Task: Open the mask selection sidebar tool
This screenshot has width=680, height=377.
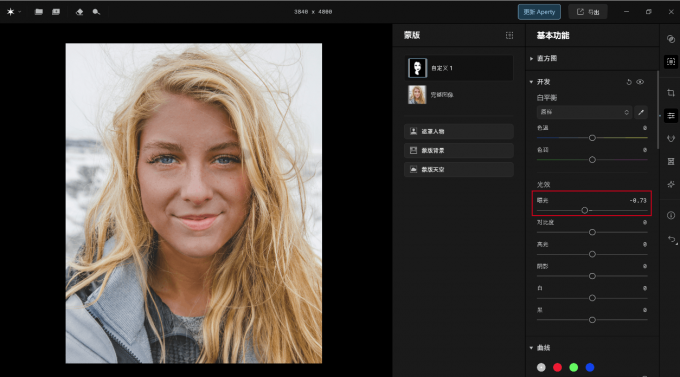Action: click(671, 62)
